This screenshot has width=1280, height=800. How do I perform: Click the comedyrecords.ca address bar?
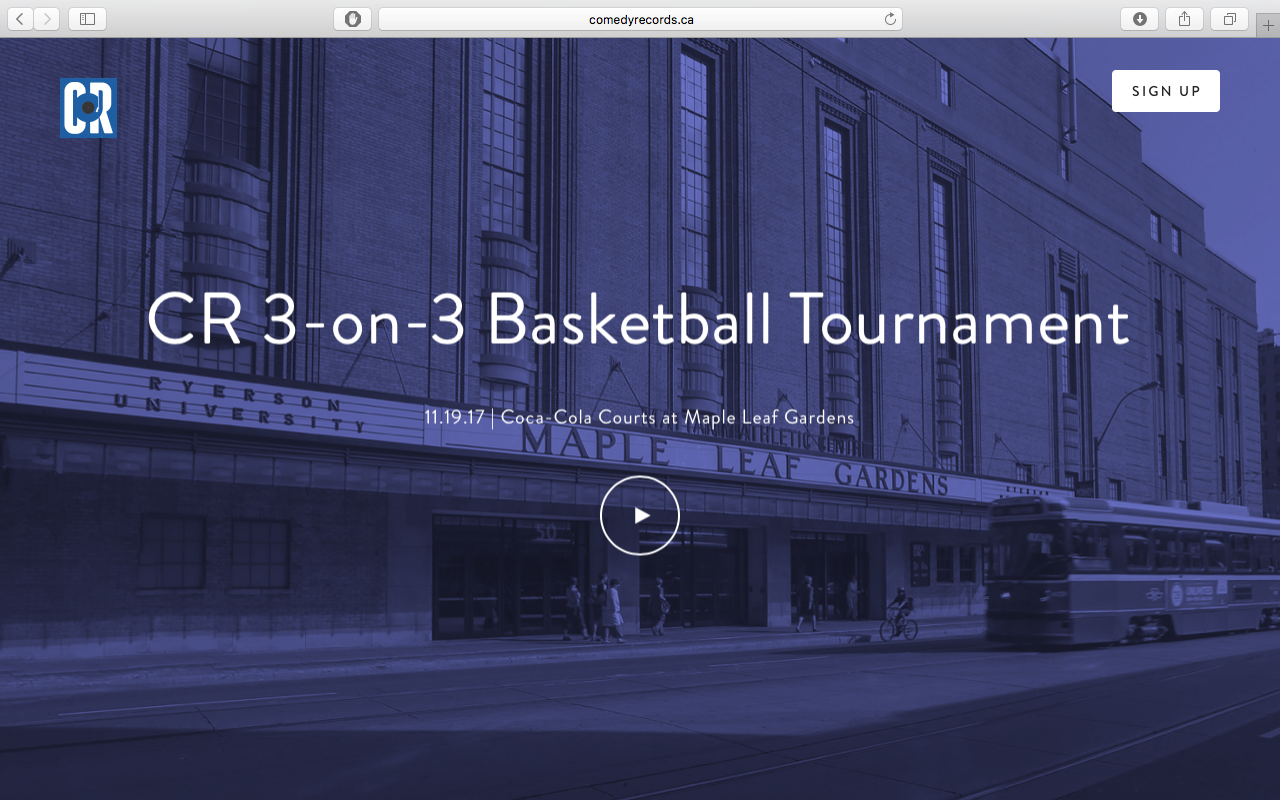click(x=640, y=19)
